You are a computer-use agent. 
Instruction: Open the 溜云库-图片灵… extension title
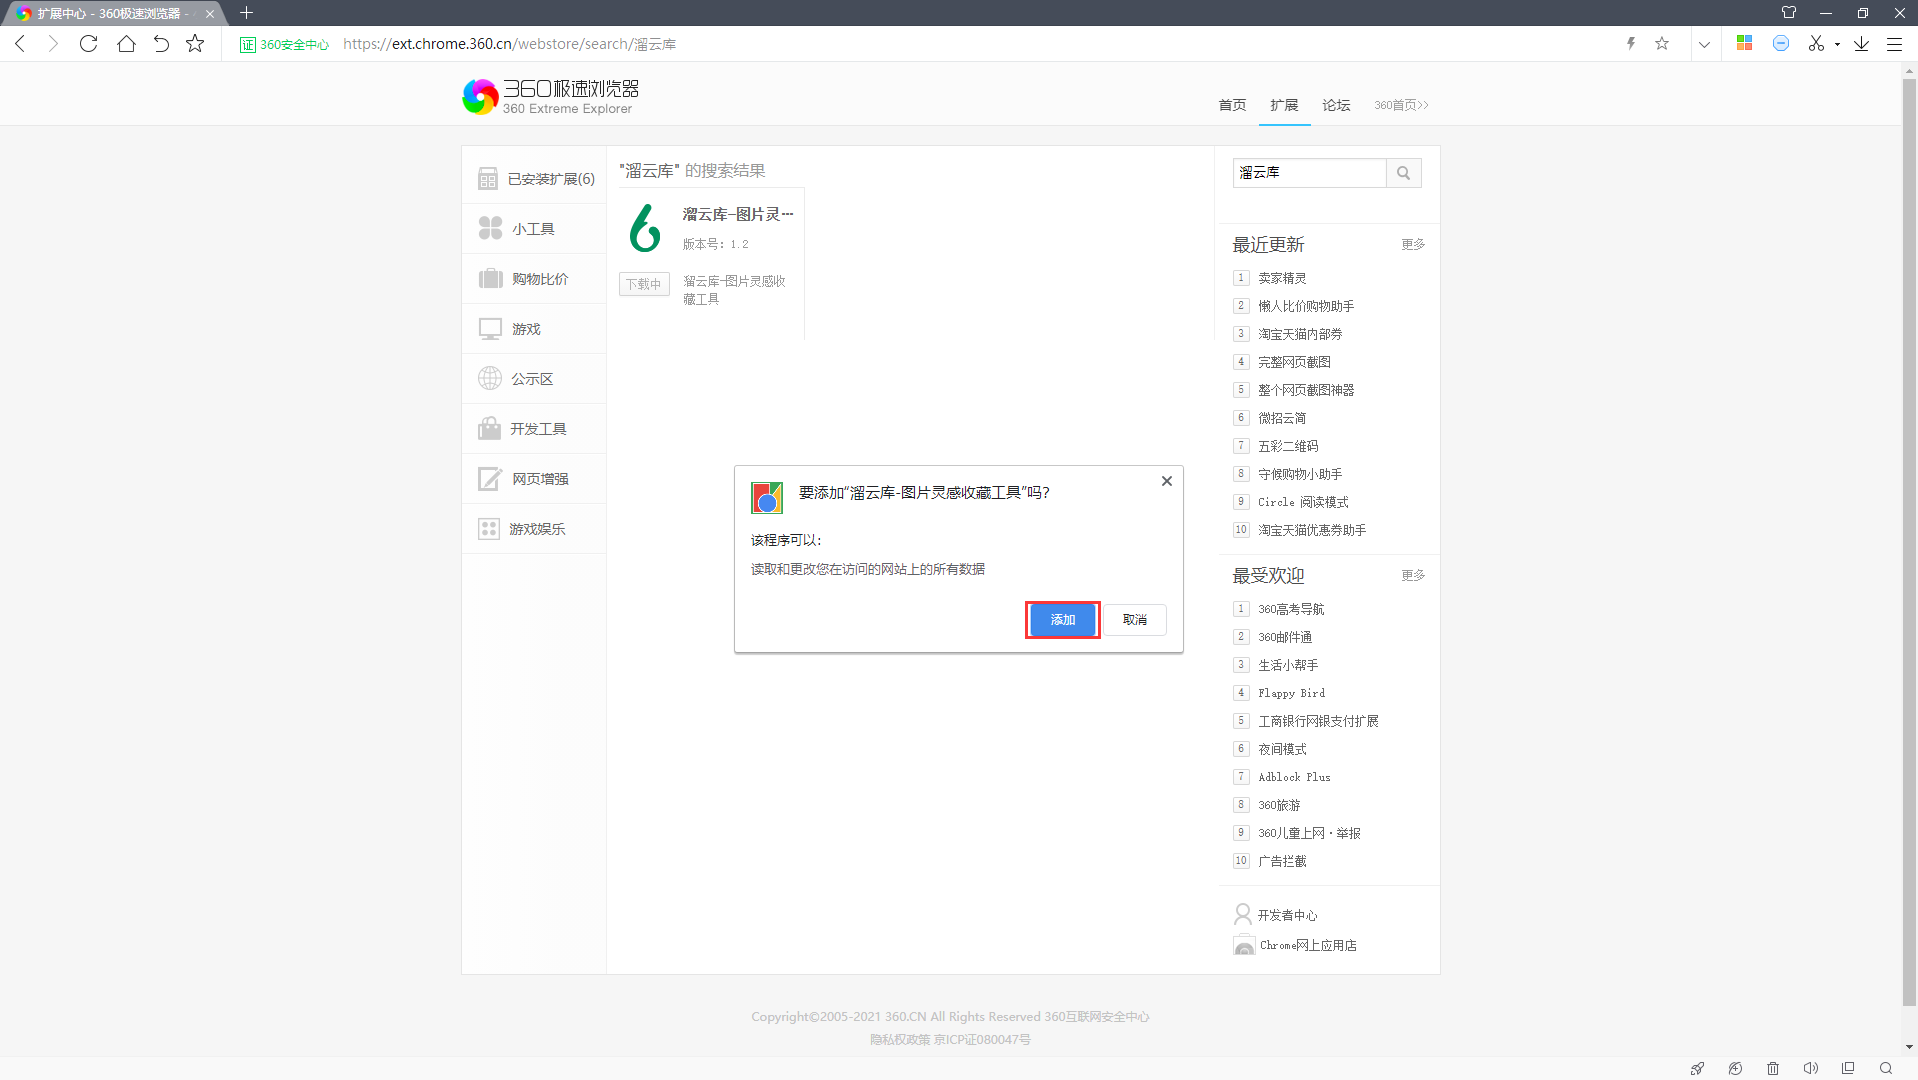[x=738, y=214]
